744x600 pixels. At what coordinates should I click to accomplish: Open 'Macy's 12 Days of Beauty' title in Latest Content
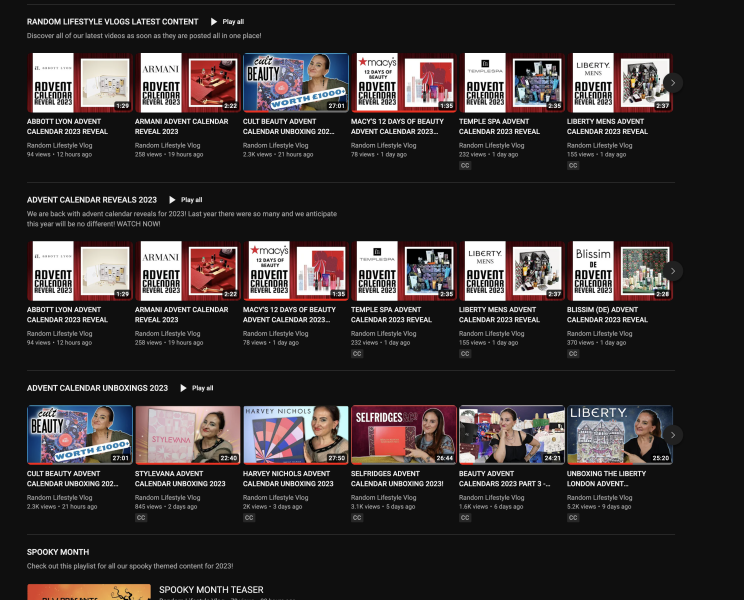(x=397, y=127)
